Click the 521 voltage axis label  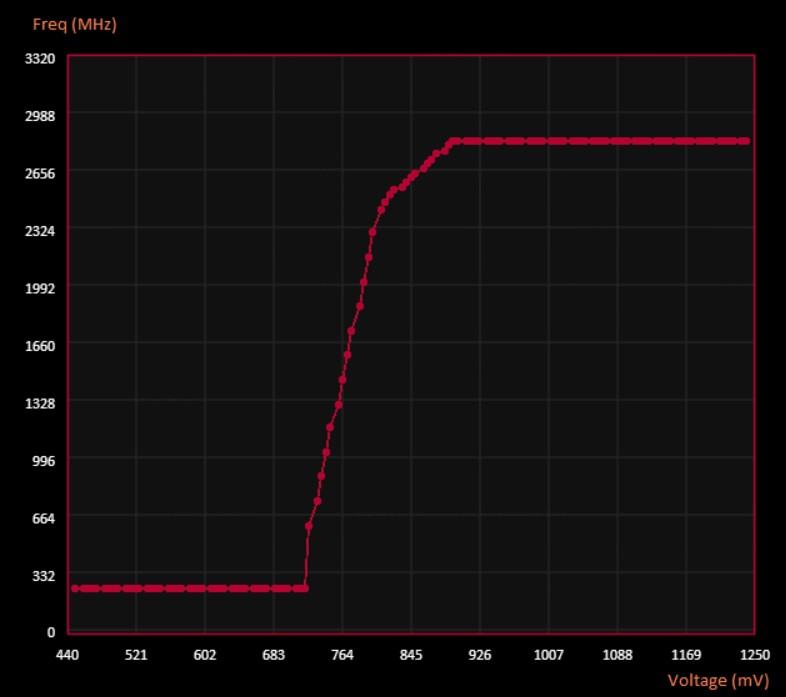tap(136, 655)
